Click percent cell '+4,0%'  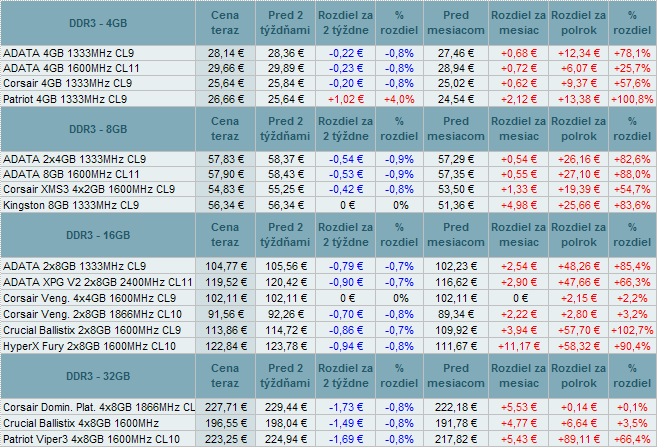point(399,99)
